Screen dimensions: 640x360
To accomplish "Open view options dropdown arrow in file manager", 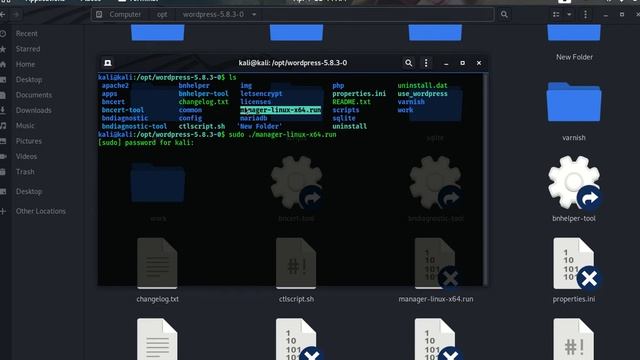I will (569, 14).
